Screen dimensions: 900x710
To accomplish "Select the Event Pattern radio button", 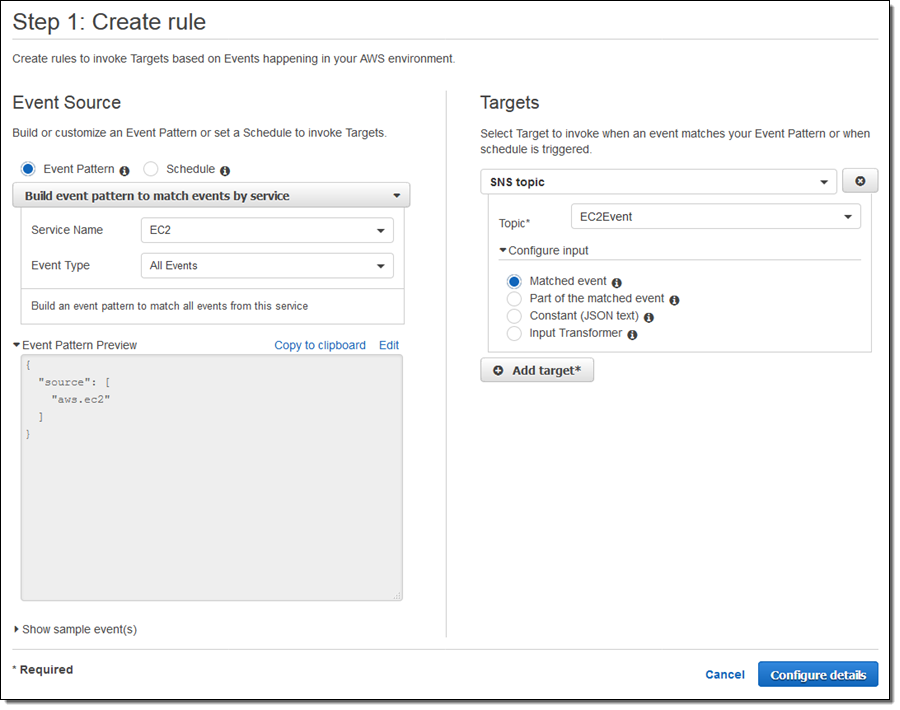I will pyautogui.click(x=28, y=169).
